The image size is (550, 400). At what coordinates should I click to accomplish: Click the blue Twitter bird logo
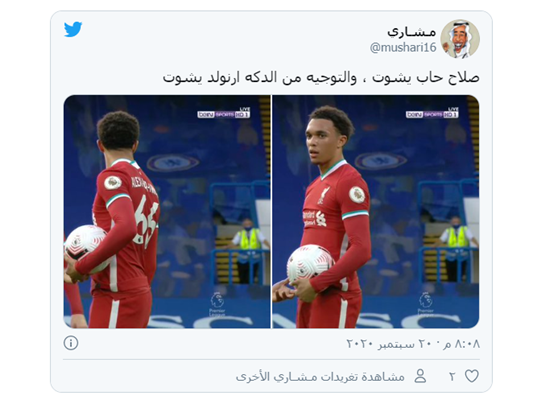[73, 29]
